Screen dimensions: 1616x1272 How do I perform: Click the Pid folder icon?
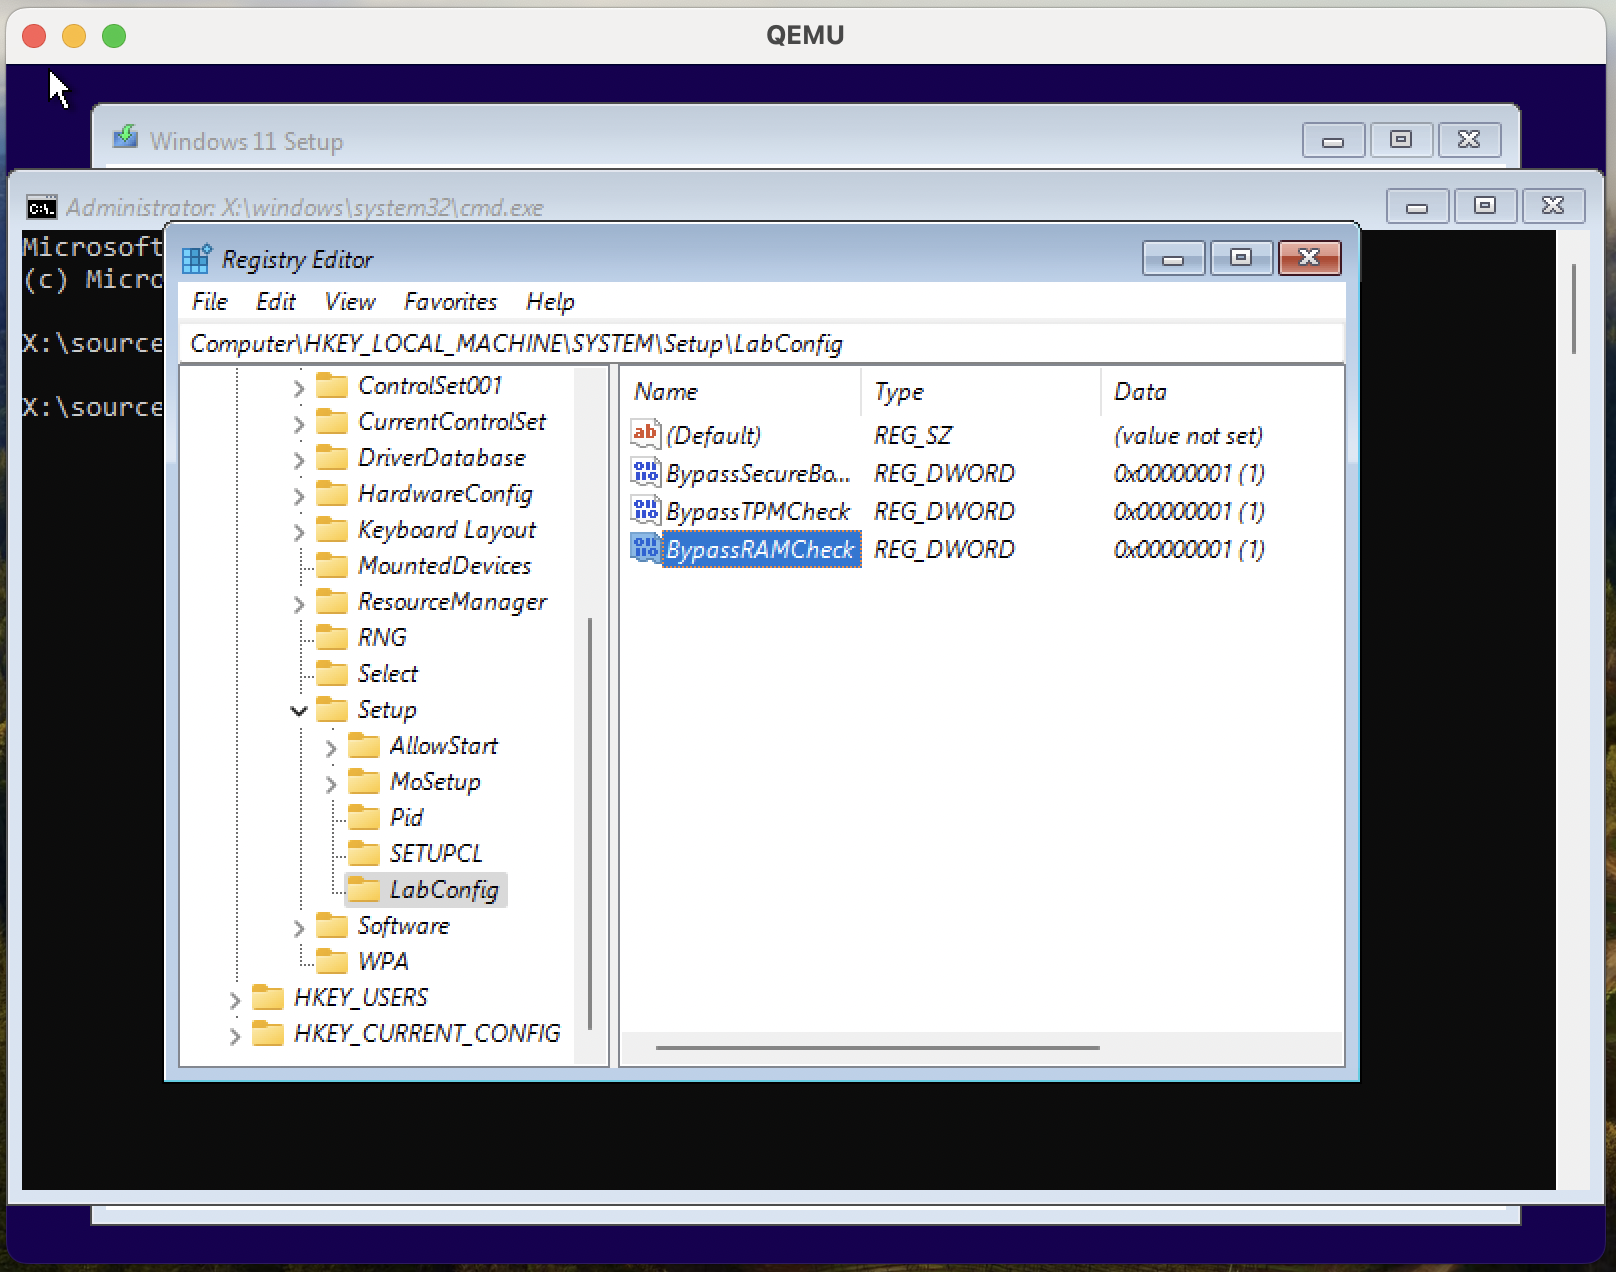point(364,817)
